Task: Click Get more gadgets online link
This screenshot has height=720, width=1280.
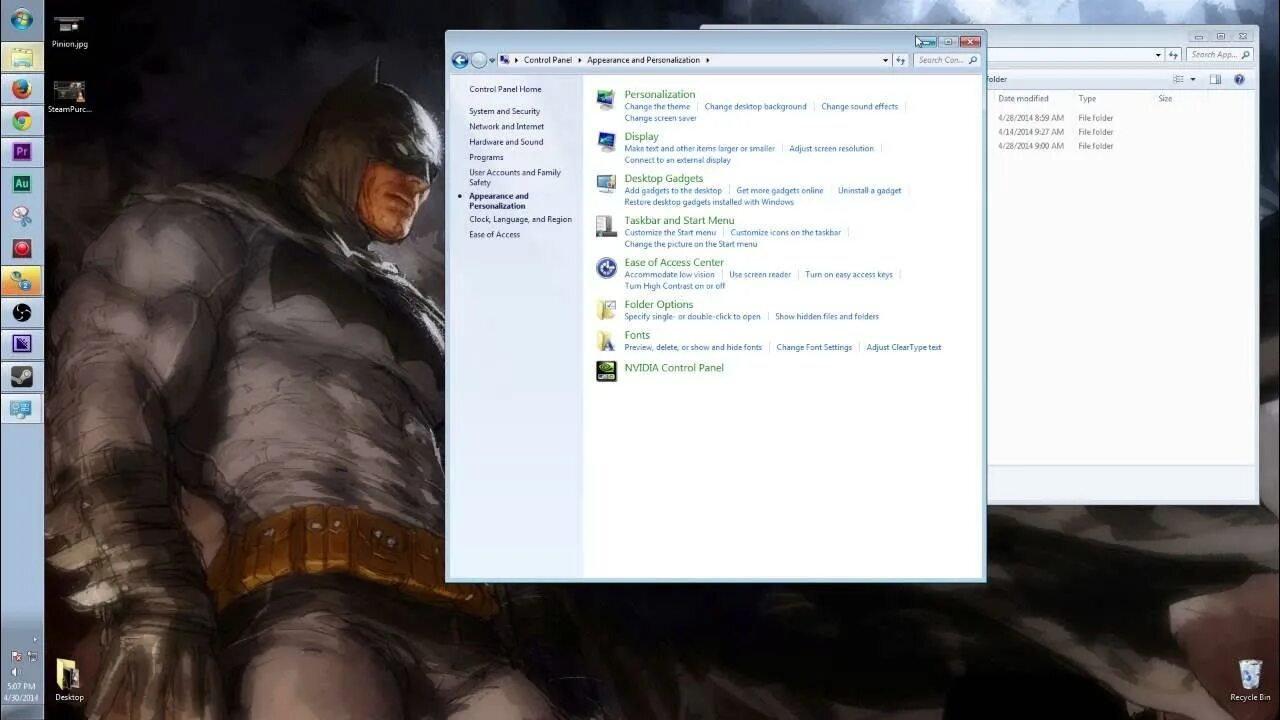Action: [x=780, y=190]
